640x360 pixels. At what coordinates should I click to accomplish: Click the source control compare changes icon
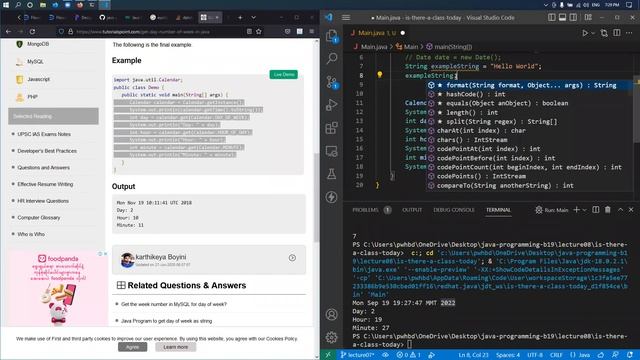tap(604, 33)
